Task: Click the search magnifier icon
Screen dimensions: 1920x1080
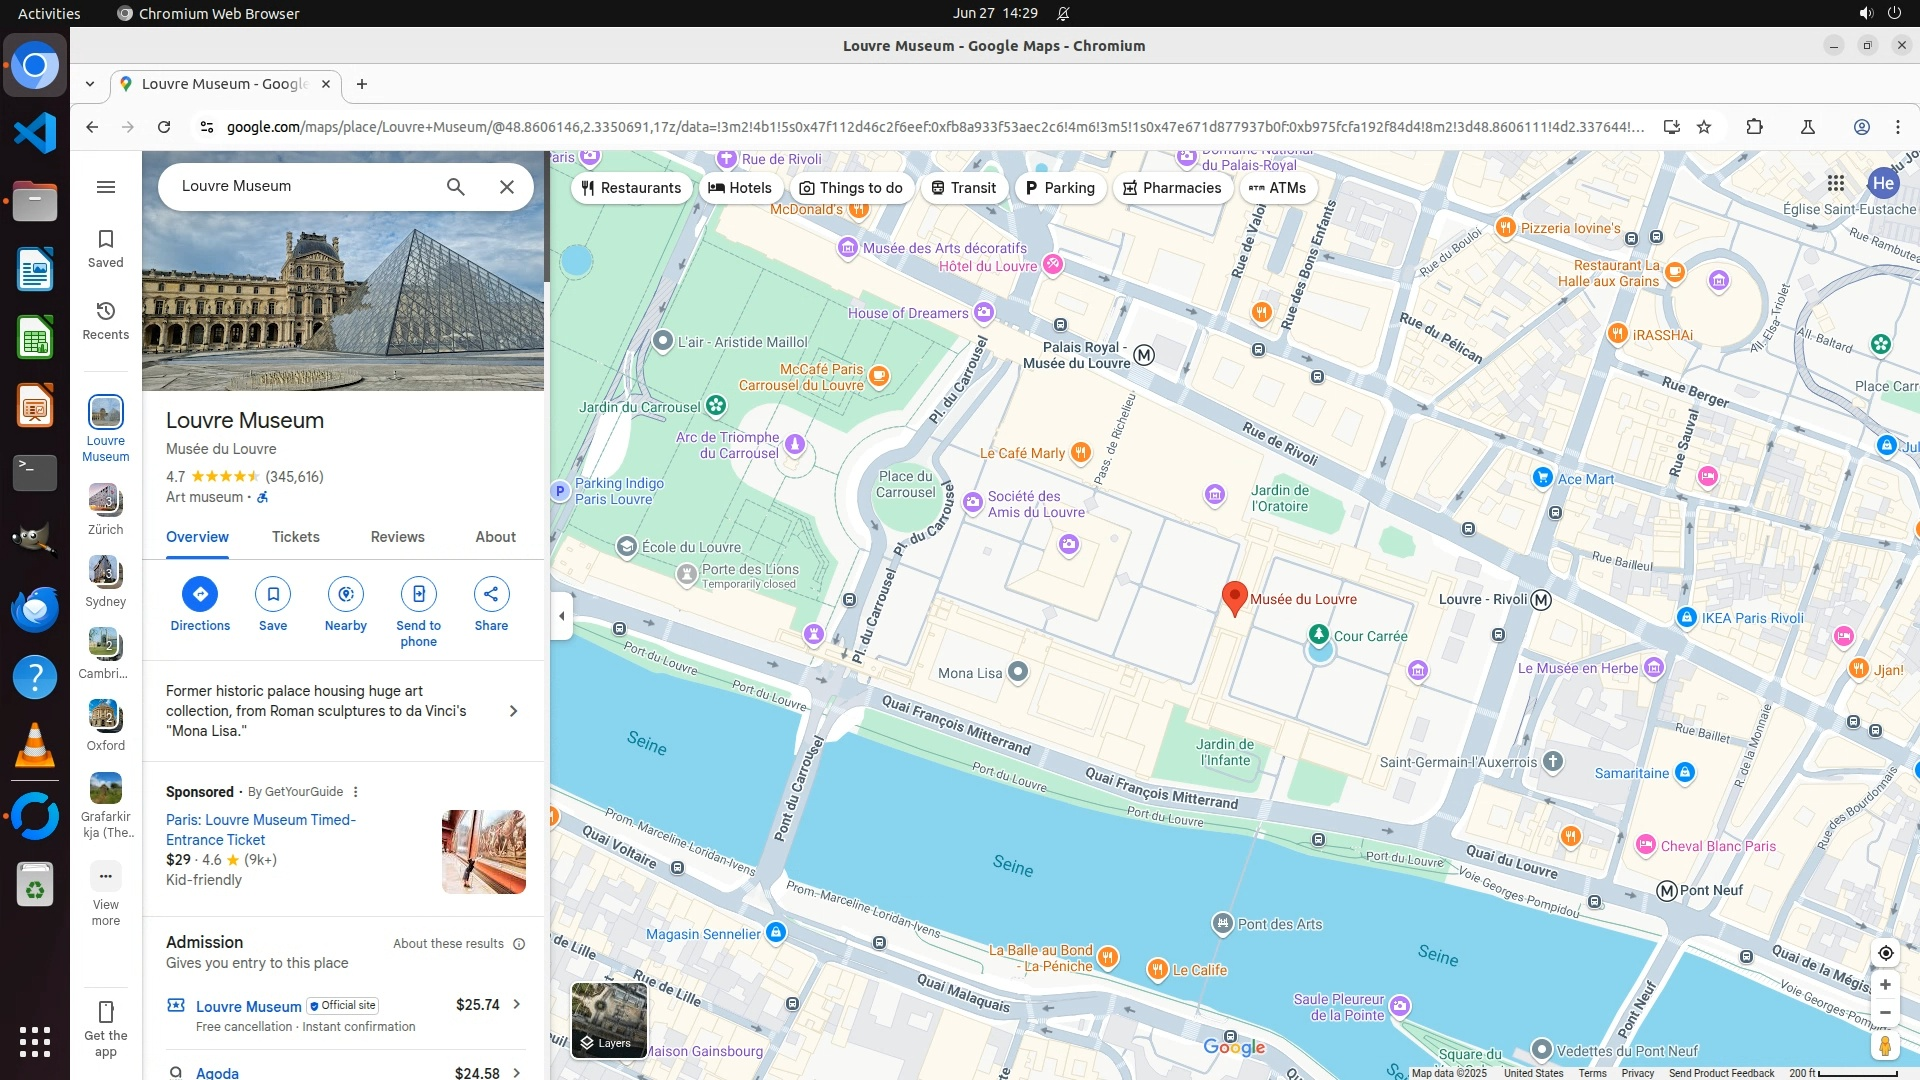Action: pyautogui.click(x=456, y=187)
